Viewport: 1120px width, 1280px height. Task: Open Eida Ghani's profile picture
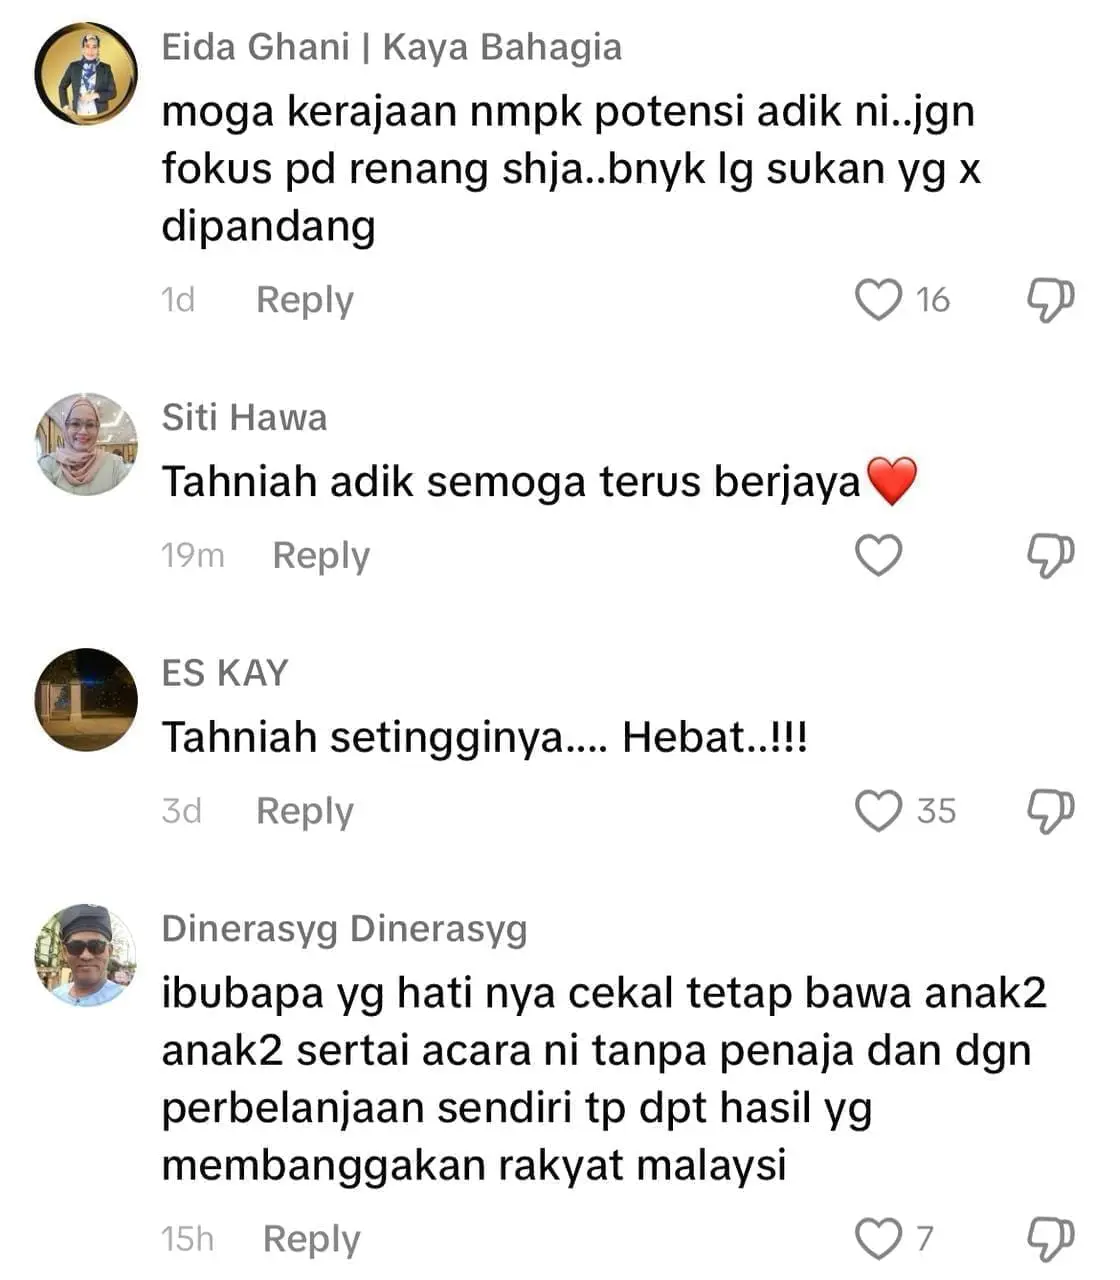coord(86,73)
